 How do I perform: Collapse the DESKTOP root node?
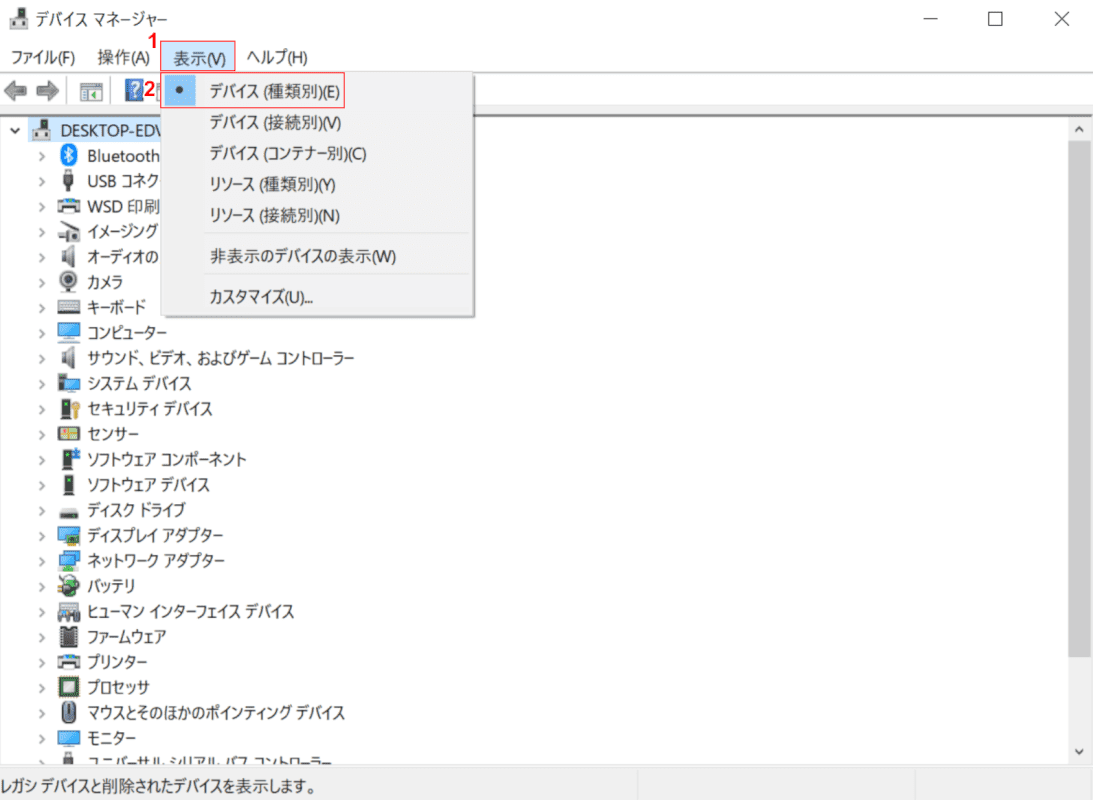point(15,130)
